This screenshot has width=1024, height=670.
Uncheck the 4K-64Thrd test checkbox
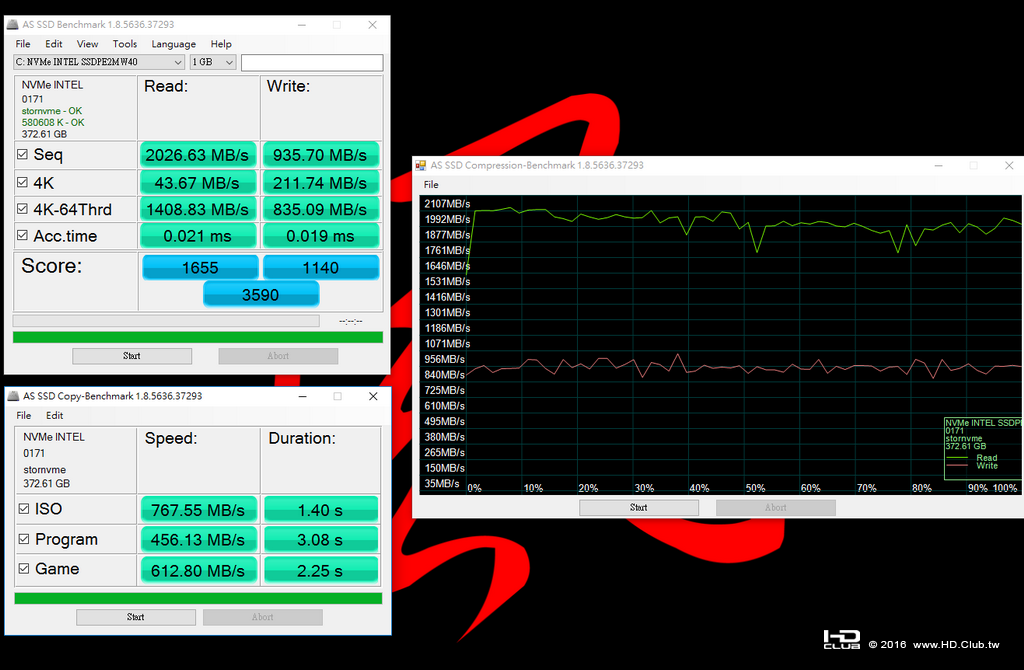coord(22,209)
